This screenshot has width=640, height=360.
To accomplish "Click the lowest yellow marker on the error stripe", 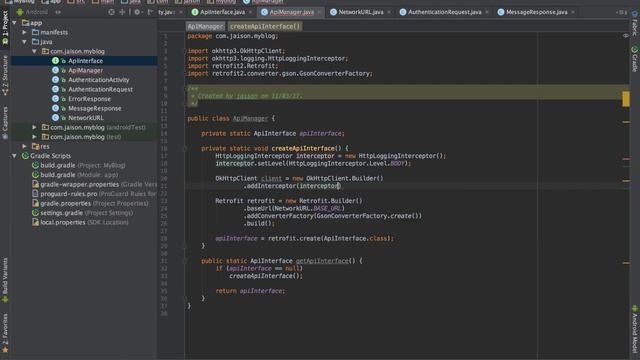I will coord(626,263).
